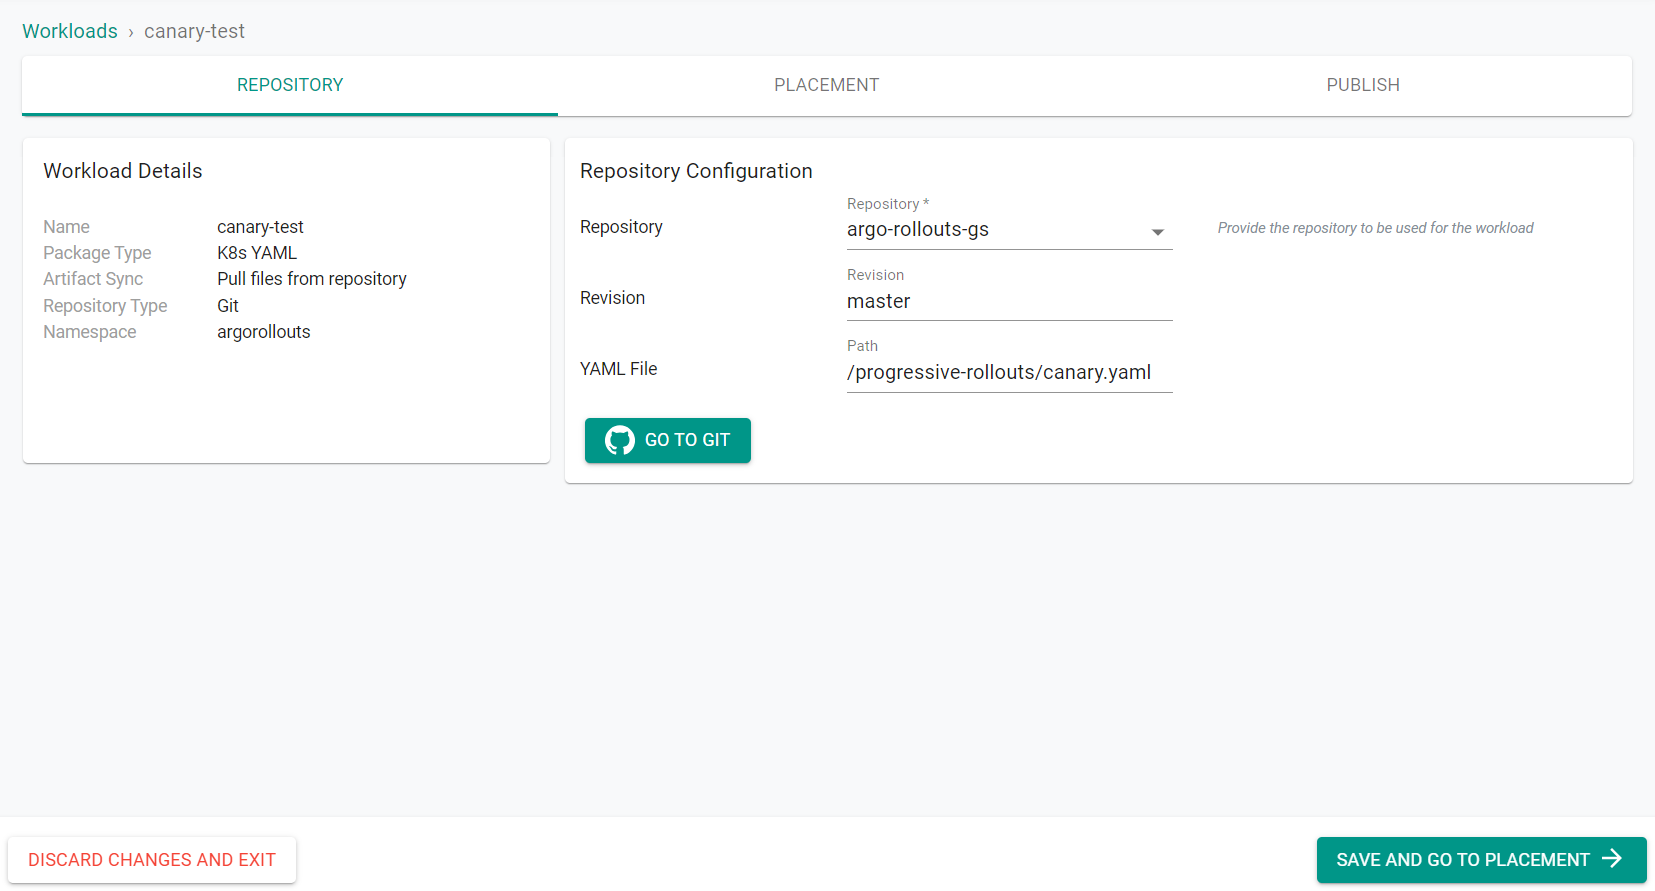Click the GitHub icon on the Go To Git button
This screenshot has width=1655, height=891.
click(620, 440)
